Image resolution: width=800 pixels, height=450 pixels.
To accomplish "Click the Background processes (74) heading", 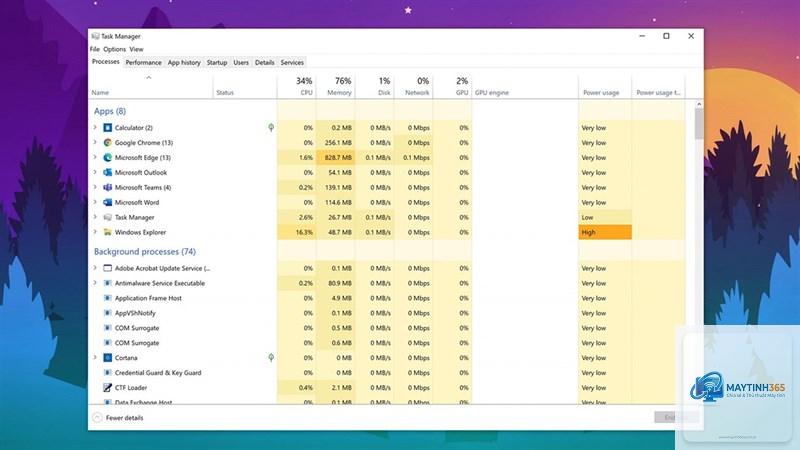I will [145, 252].
